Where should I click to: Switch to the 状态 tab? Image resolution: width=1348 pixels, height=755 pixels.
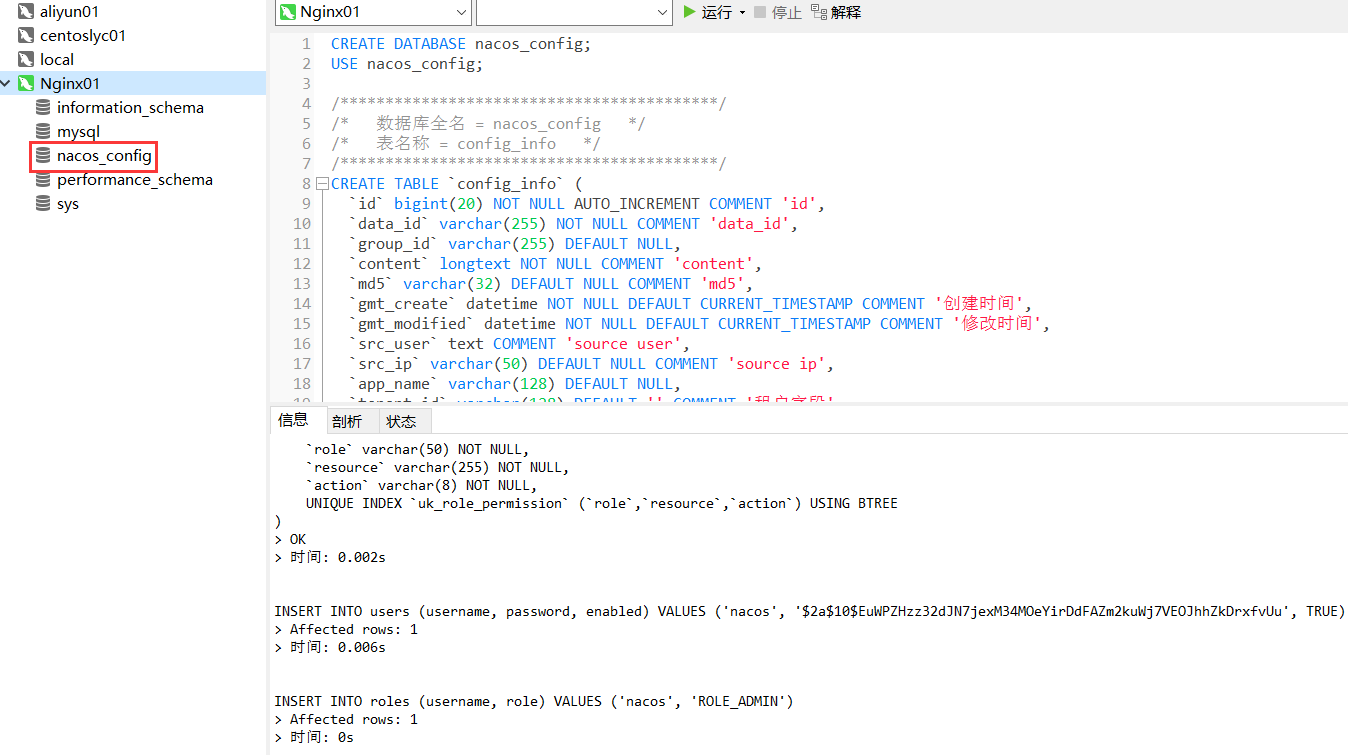point(401,421)
